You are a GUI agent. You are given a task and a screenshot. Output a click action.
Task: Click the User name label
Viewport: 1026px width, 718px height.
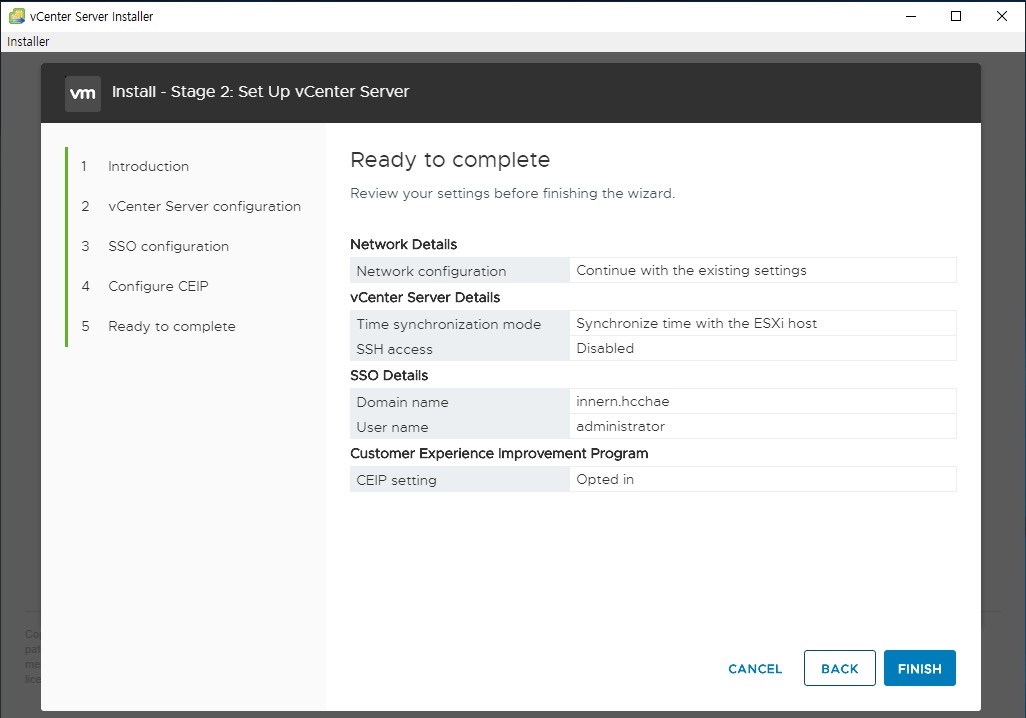392,427
